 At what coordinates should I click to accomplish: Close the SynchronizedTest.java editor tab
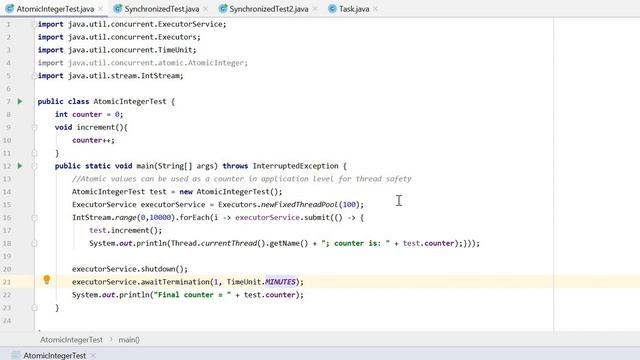[x=205, y=9]
